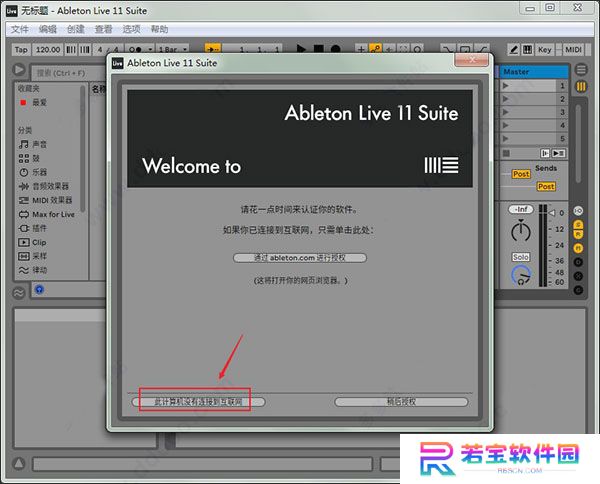This screenshot has height=484, width=600.
Task: Click the Master Solo button
Action: [521, 257]
